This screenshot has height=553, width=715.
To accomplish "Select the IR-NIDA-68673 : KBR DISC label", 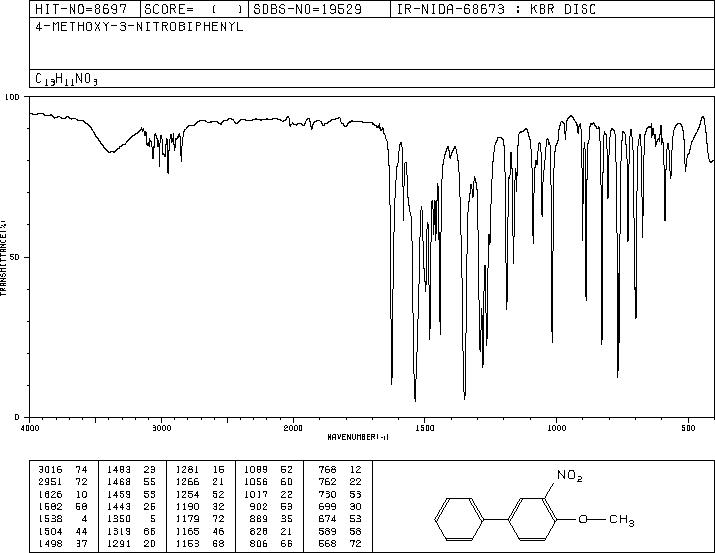I will [496, 9].
